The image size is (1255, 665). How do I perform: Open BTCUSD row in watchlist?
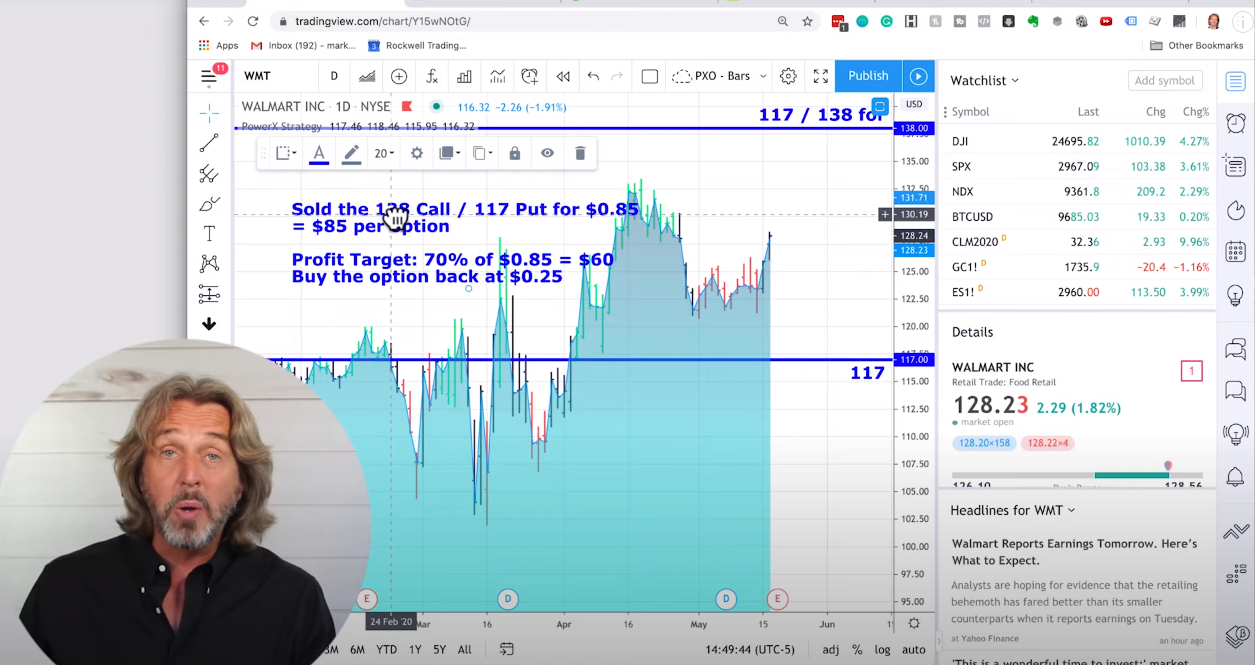[1077, 216]
